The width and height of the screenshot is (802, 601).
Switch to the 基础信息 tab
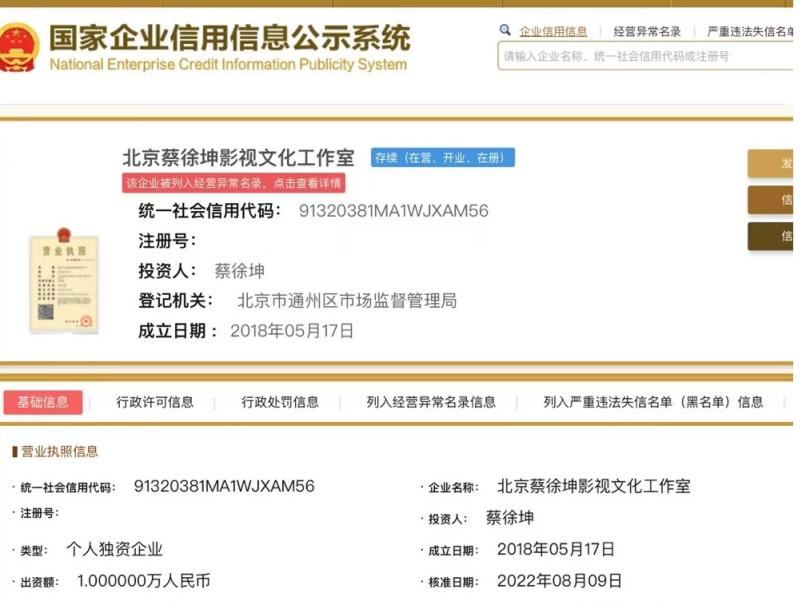pos(43,402)
